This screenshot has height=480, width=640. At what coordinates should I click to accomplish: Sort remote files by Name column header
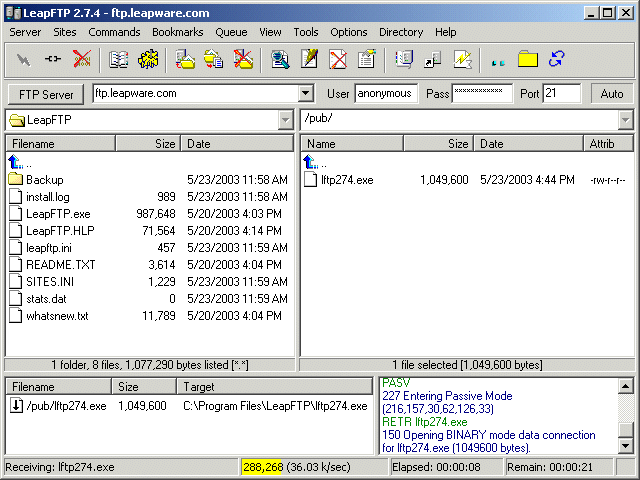tap(352, 144)
